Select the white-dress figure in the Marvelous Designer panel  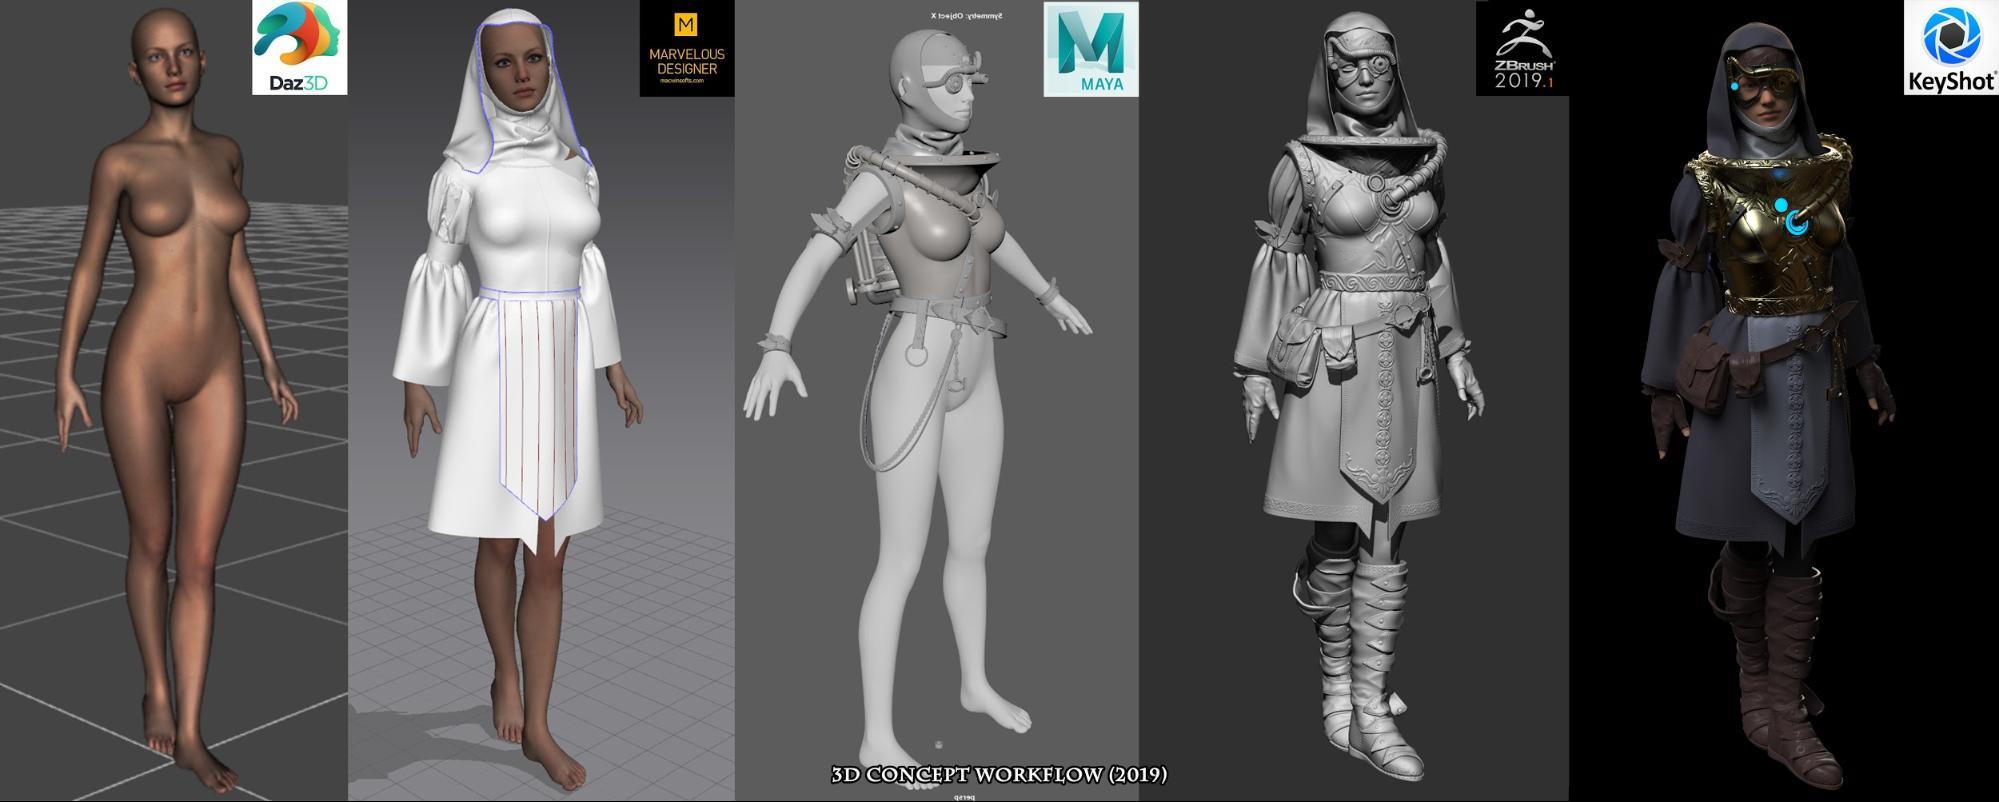[x=517, y=400]
